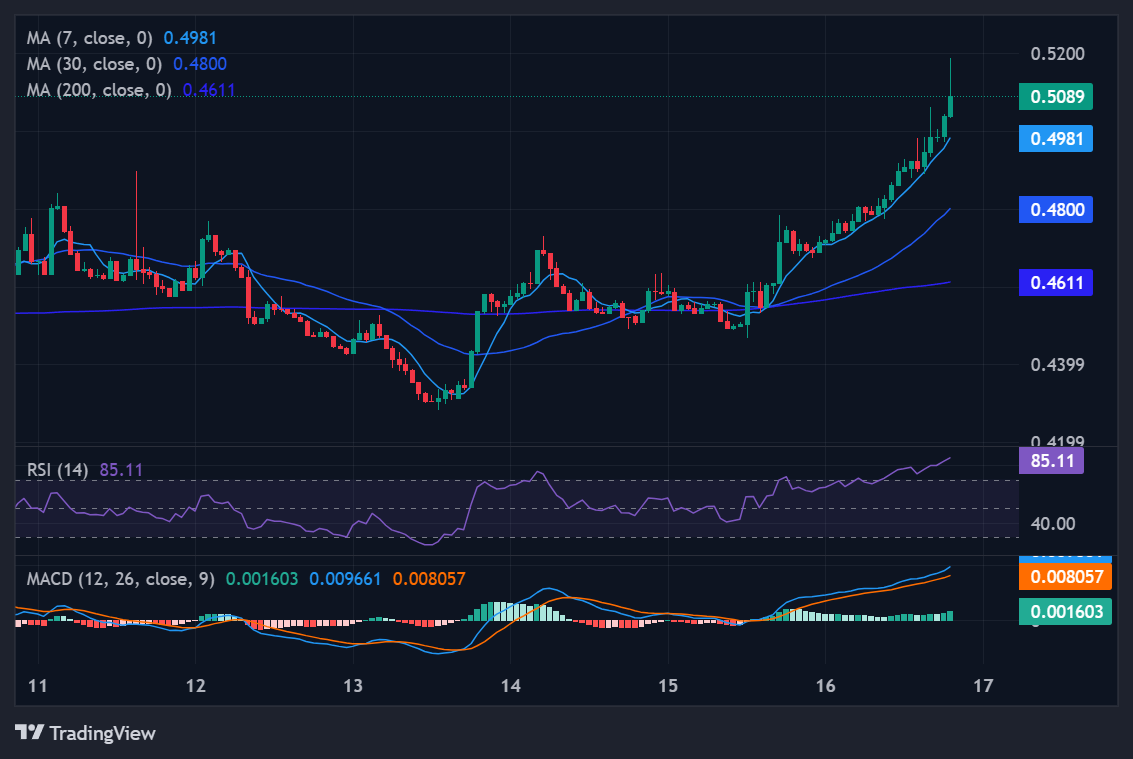Click the purple 85.11 RSI value tag
This screenshot has height=759, width=1133.
pos(1050,461)
